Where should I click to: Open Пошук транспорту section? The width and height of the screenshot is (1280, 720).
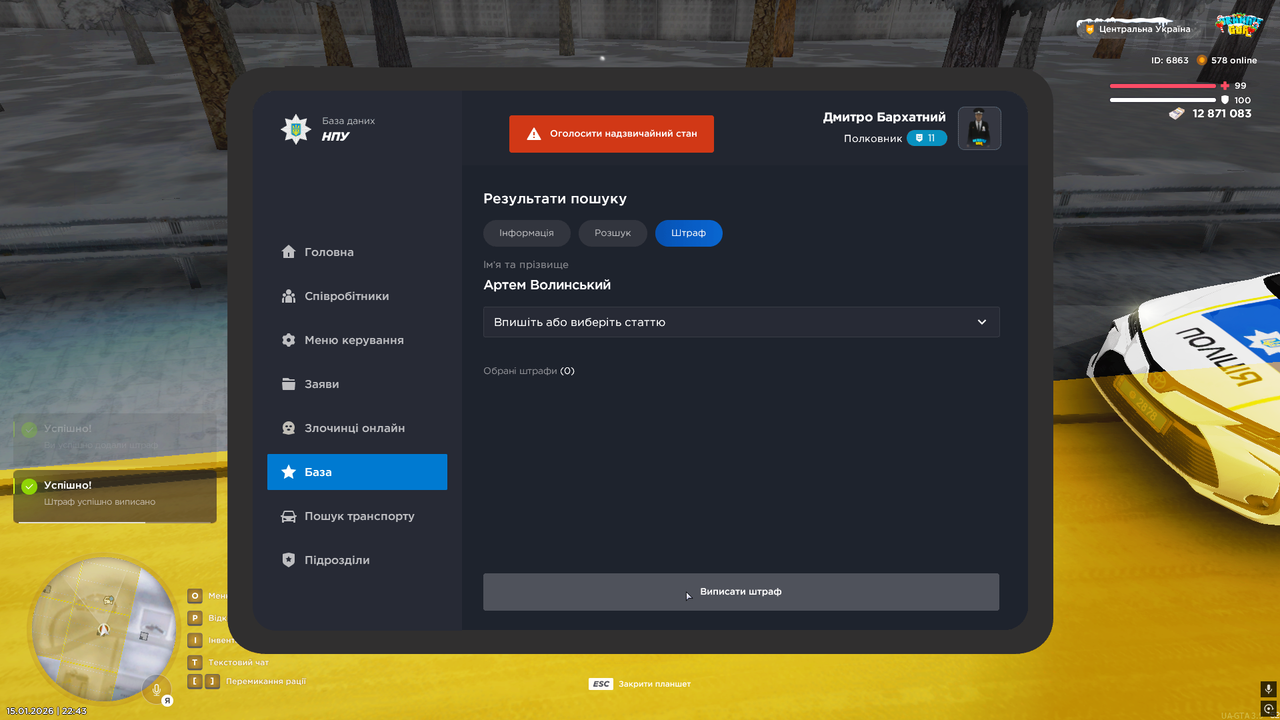coord(357,516)
